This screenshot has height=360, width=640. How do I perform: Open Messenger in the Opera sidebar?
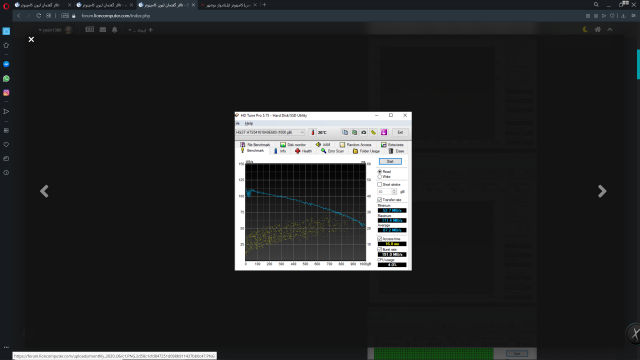6,64
